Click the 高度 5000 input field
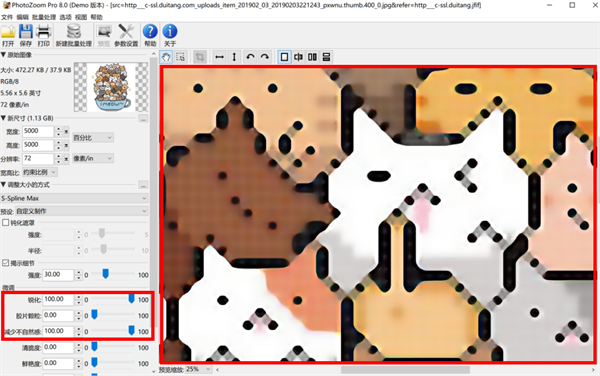The image size is (600, 376). pos(38,145)
